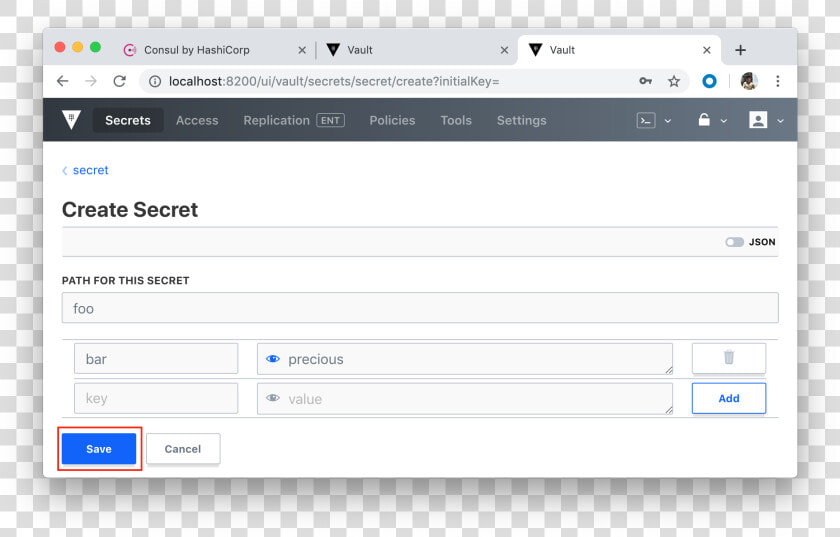
Task: Delete the bar row with trash icon
Action: click(x=729, y=358)
